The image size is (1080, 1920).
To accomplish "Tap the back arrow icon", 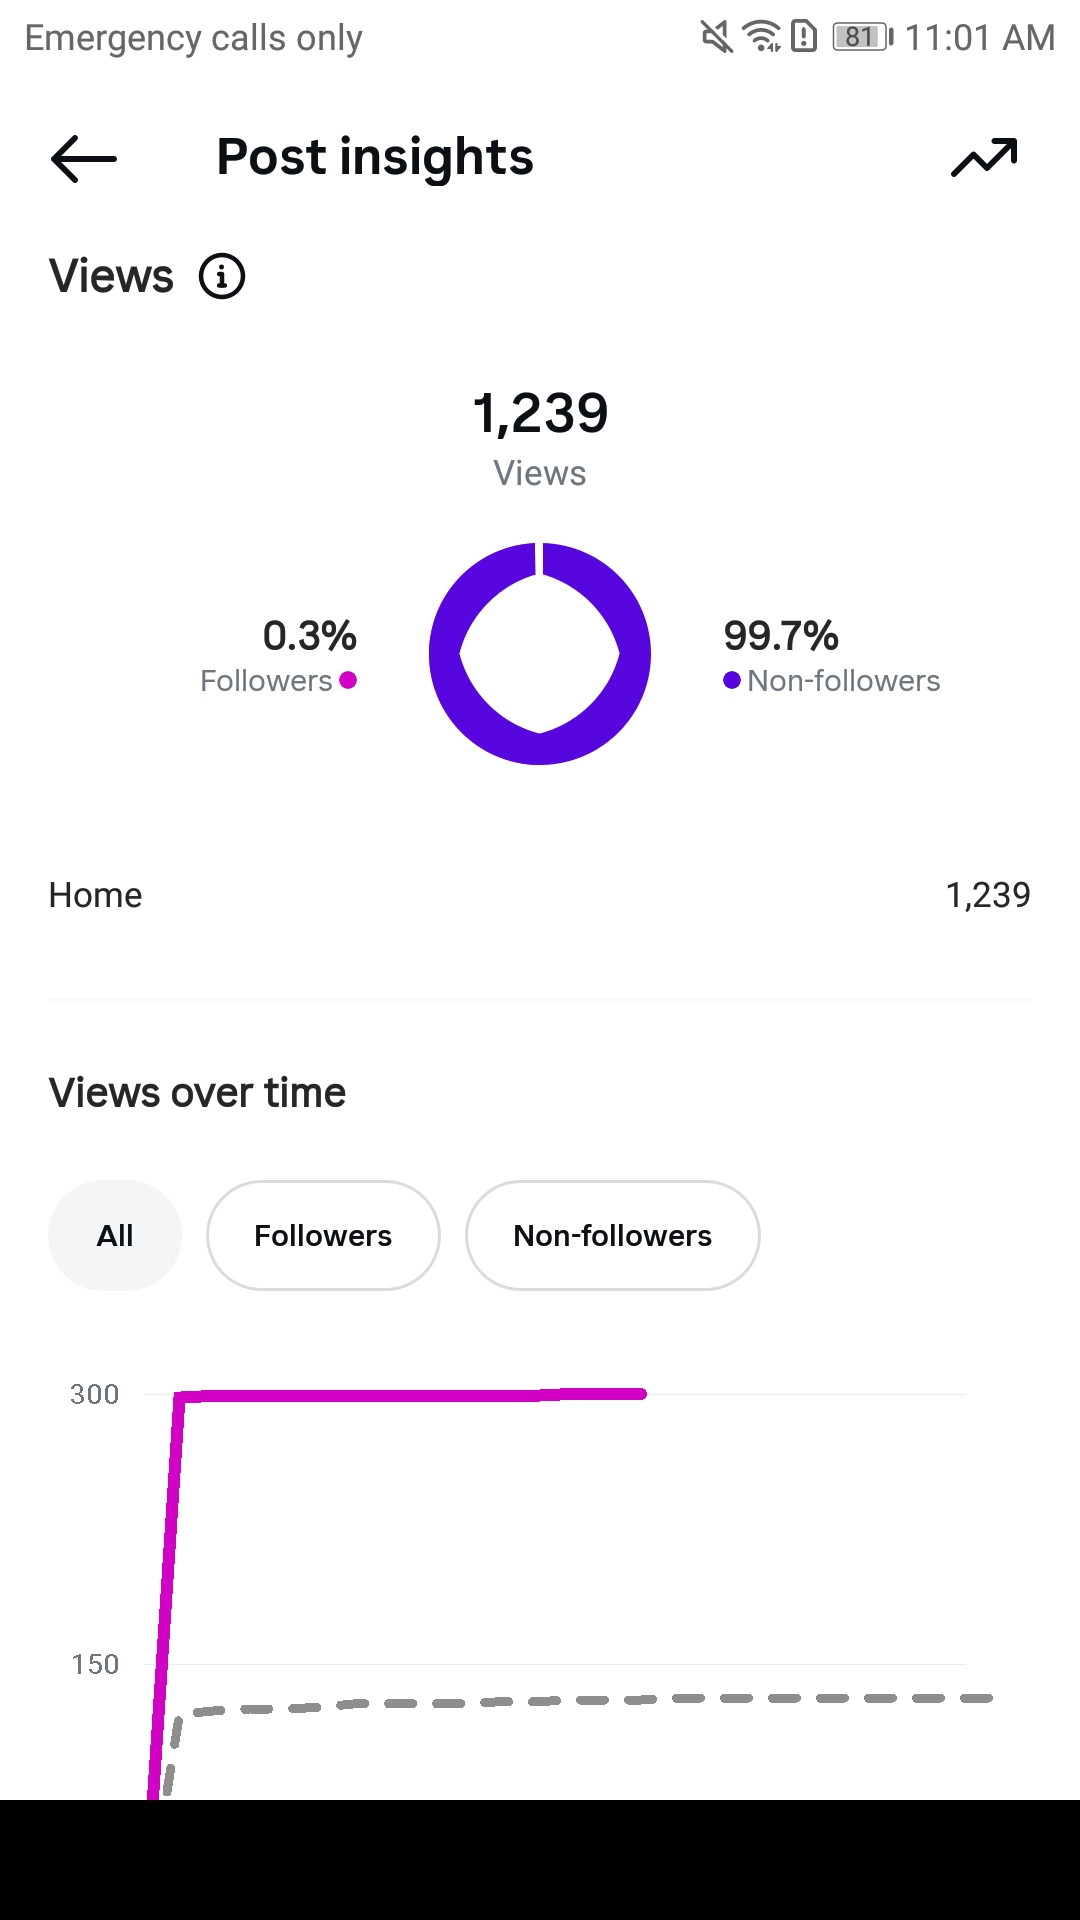I will point(84,159).
